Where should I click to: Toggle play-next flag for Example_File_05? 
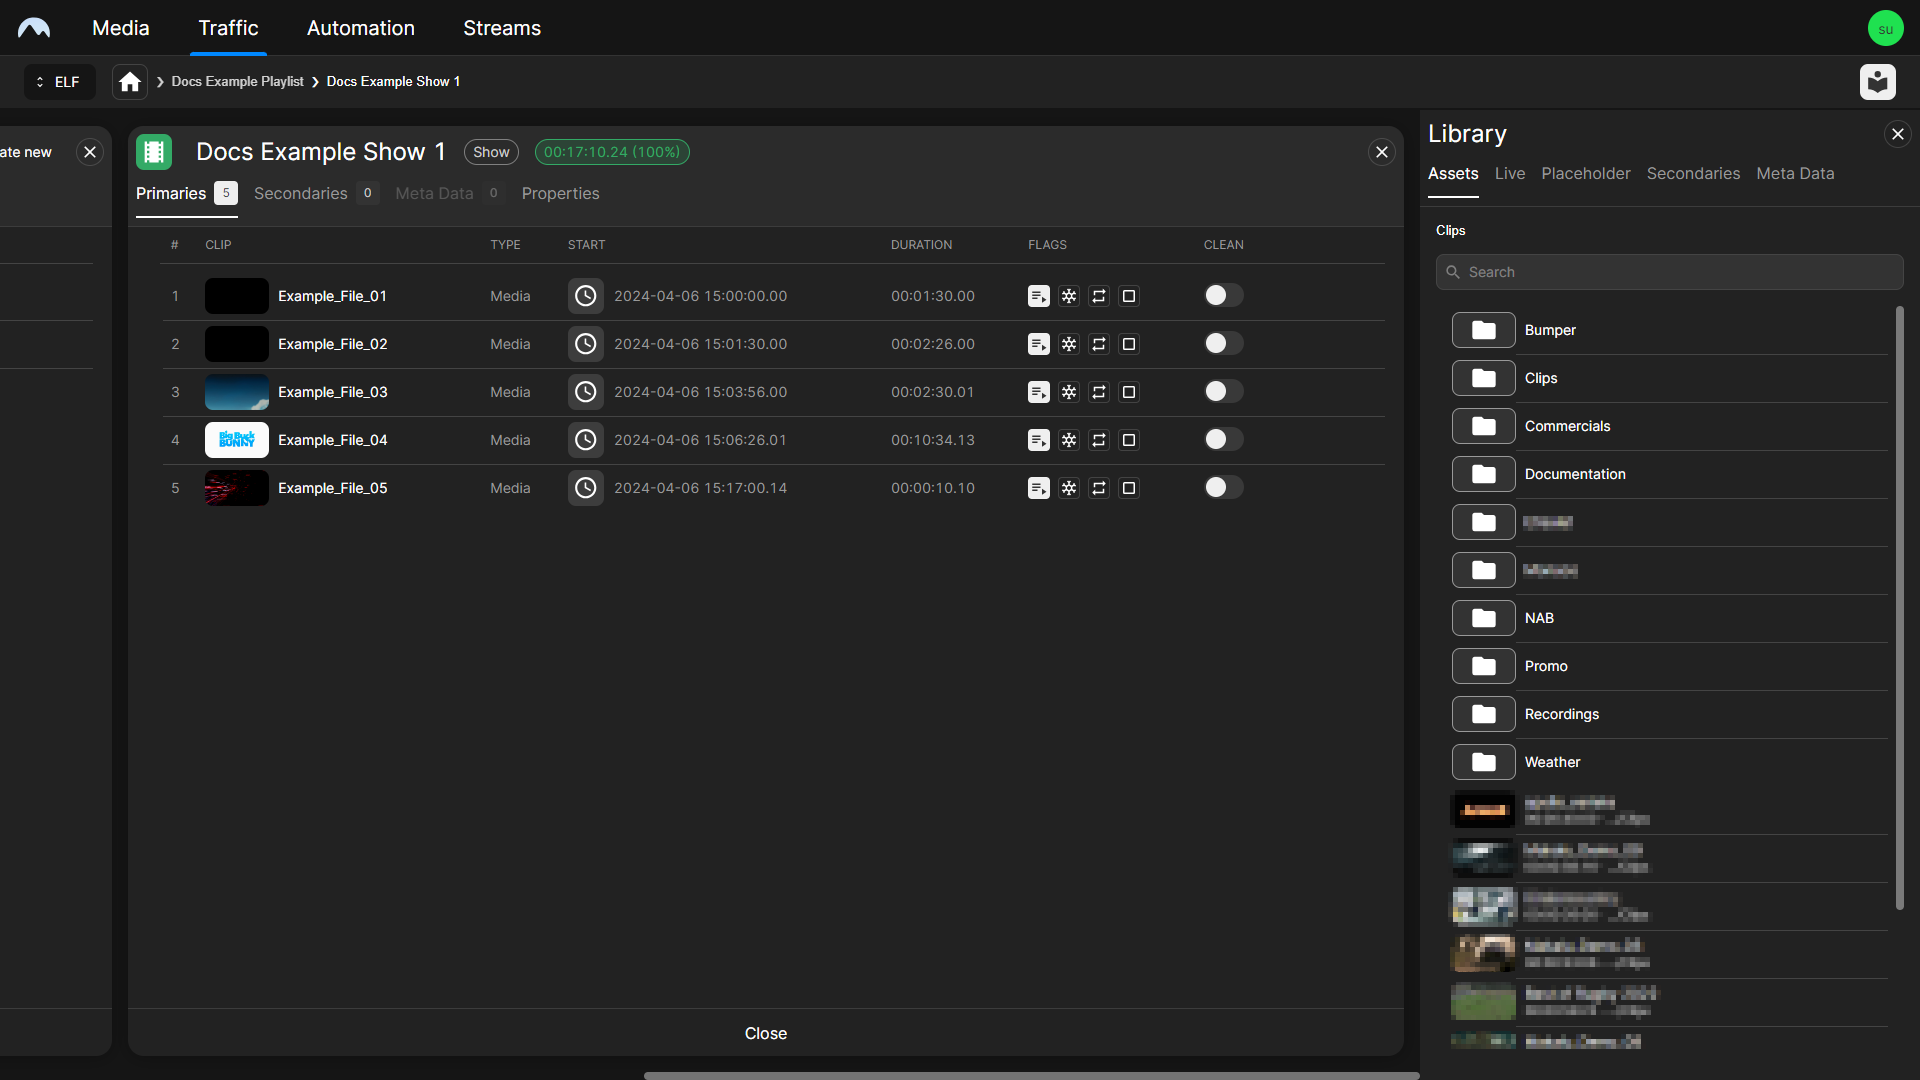click(1039, 488)
